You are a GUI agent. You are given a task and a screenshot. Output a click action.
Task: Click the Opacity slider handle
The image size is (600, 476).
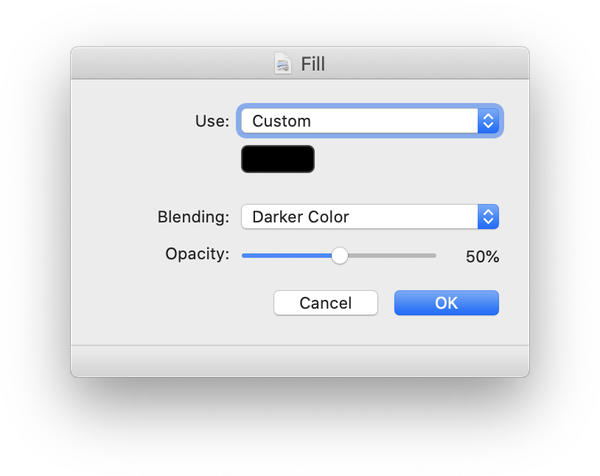pos(340,256)
